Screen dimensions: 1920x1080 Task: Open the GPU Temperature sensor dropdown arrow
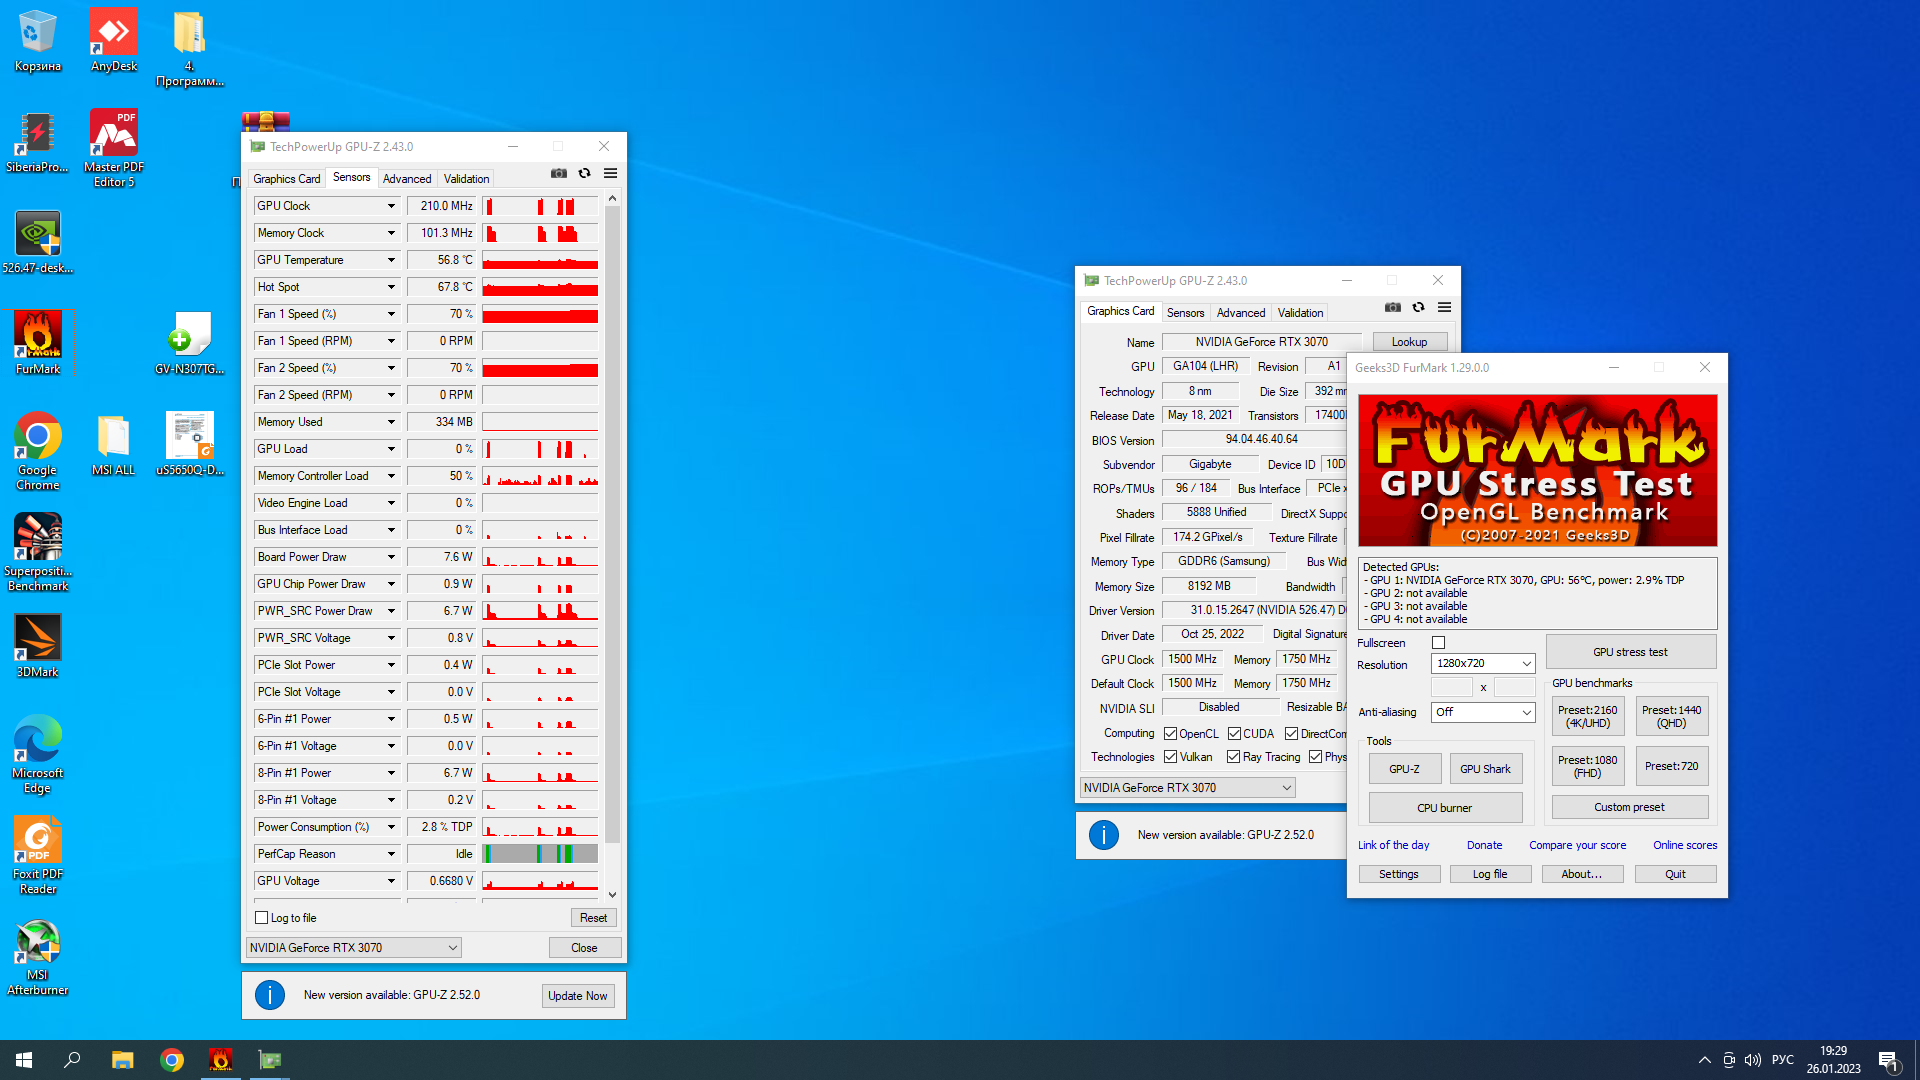pyautogui.click(x=391, y=260)
